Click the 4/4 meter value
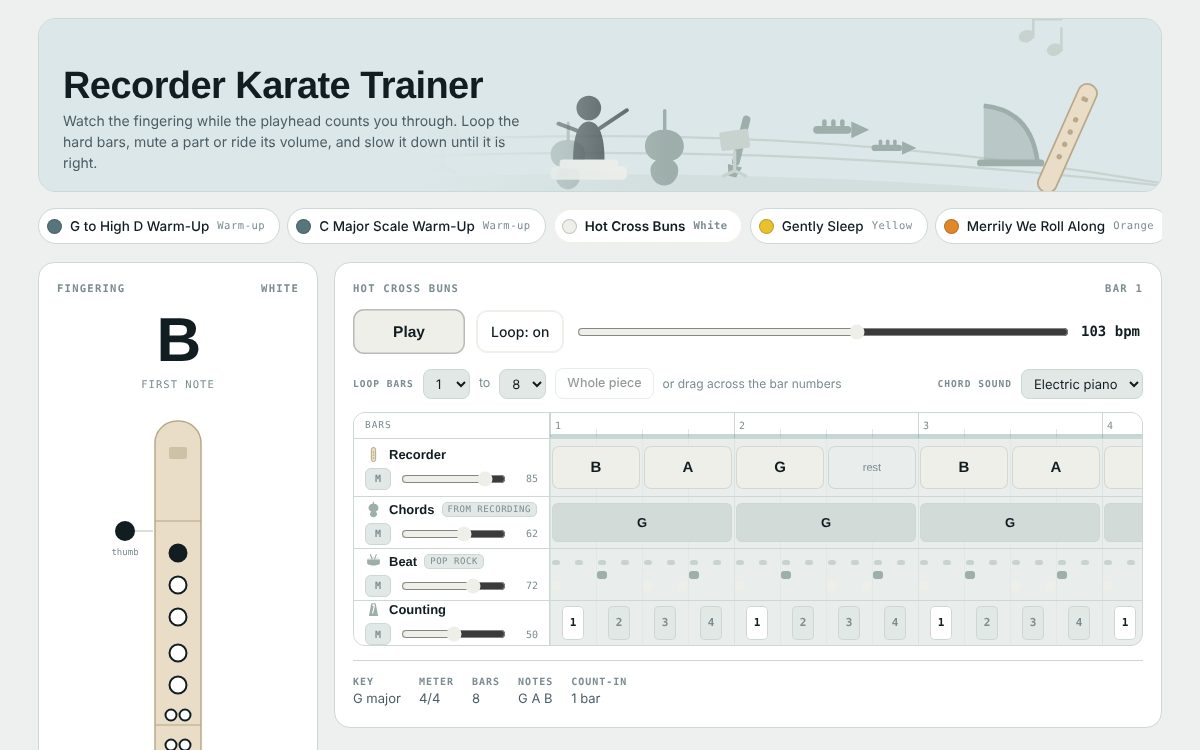Viewport: 1200px width, 750px height. tap(430, 699)
